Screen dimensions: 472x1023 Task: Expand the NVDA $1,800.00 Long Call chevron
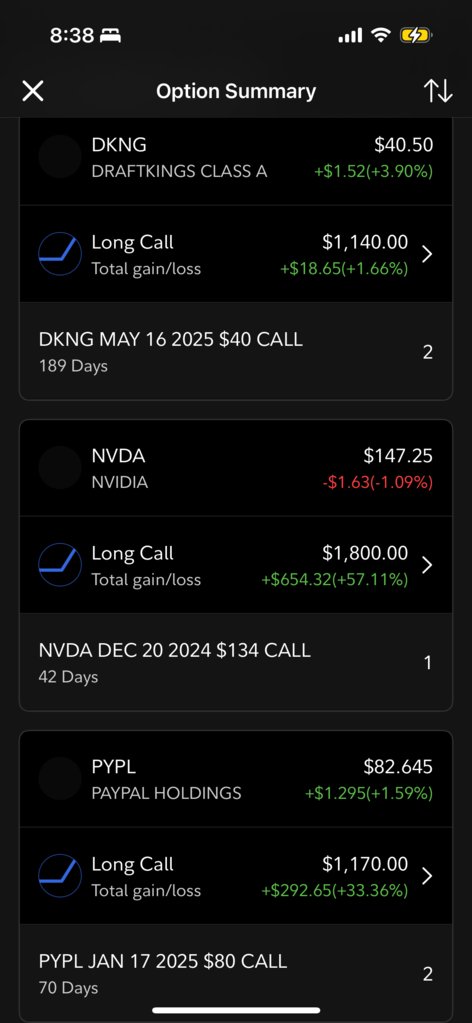pyautogui.click(x=427, y=564)
